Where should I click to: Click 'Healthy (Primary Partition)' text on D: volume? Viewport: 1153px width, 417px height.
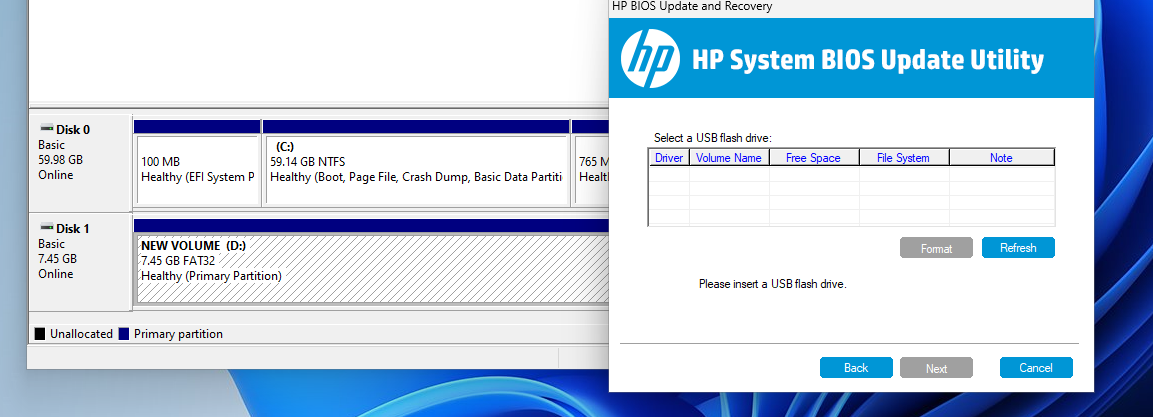point(211,276)
